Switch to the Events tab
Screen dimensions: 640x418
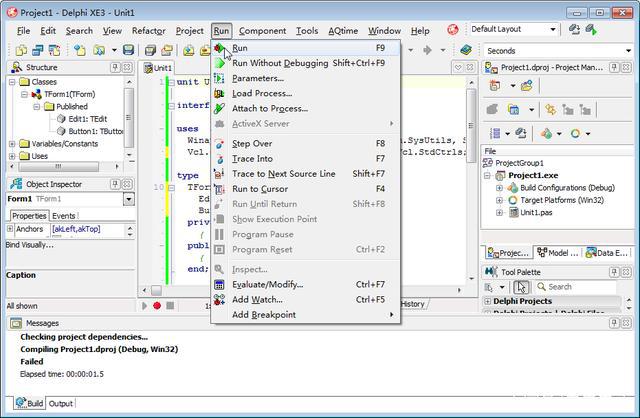[64, 216]
